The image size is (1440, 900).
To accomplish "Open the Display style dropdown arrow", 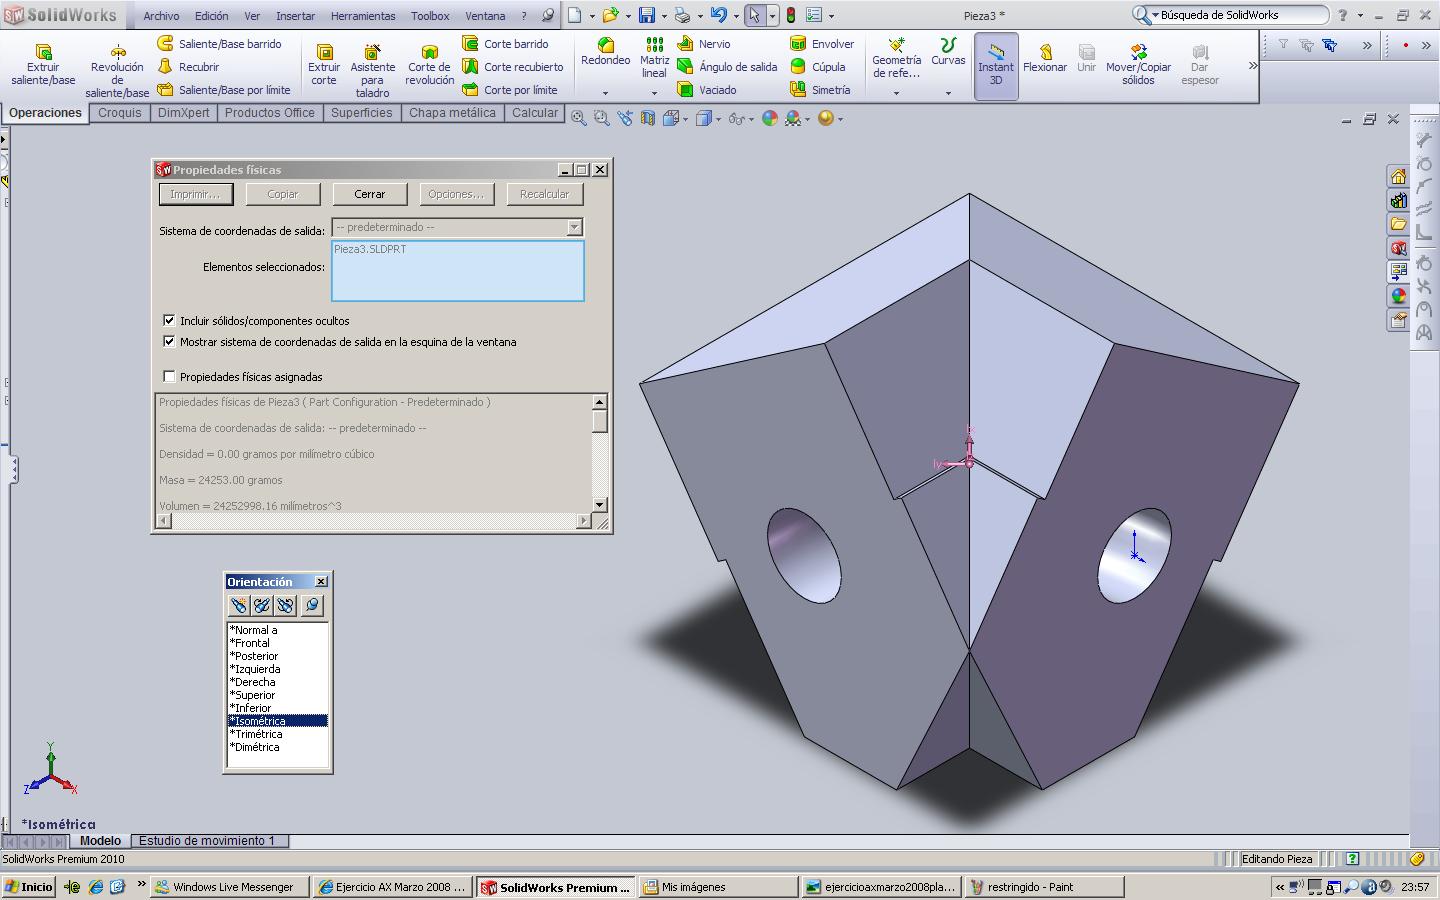I will tap(718, 119).
